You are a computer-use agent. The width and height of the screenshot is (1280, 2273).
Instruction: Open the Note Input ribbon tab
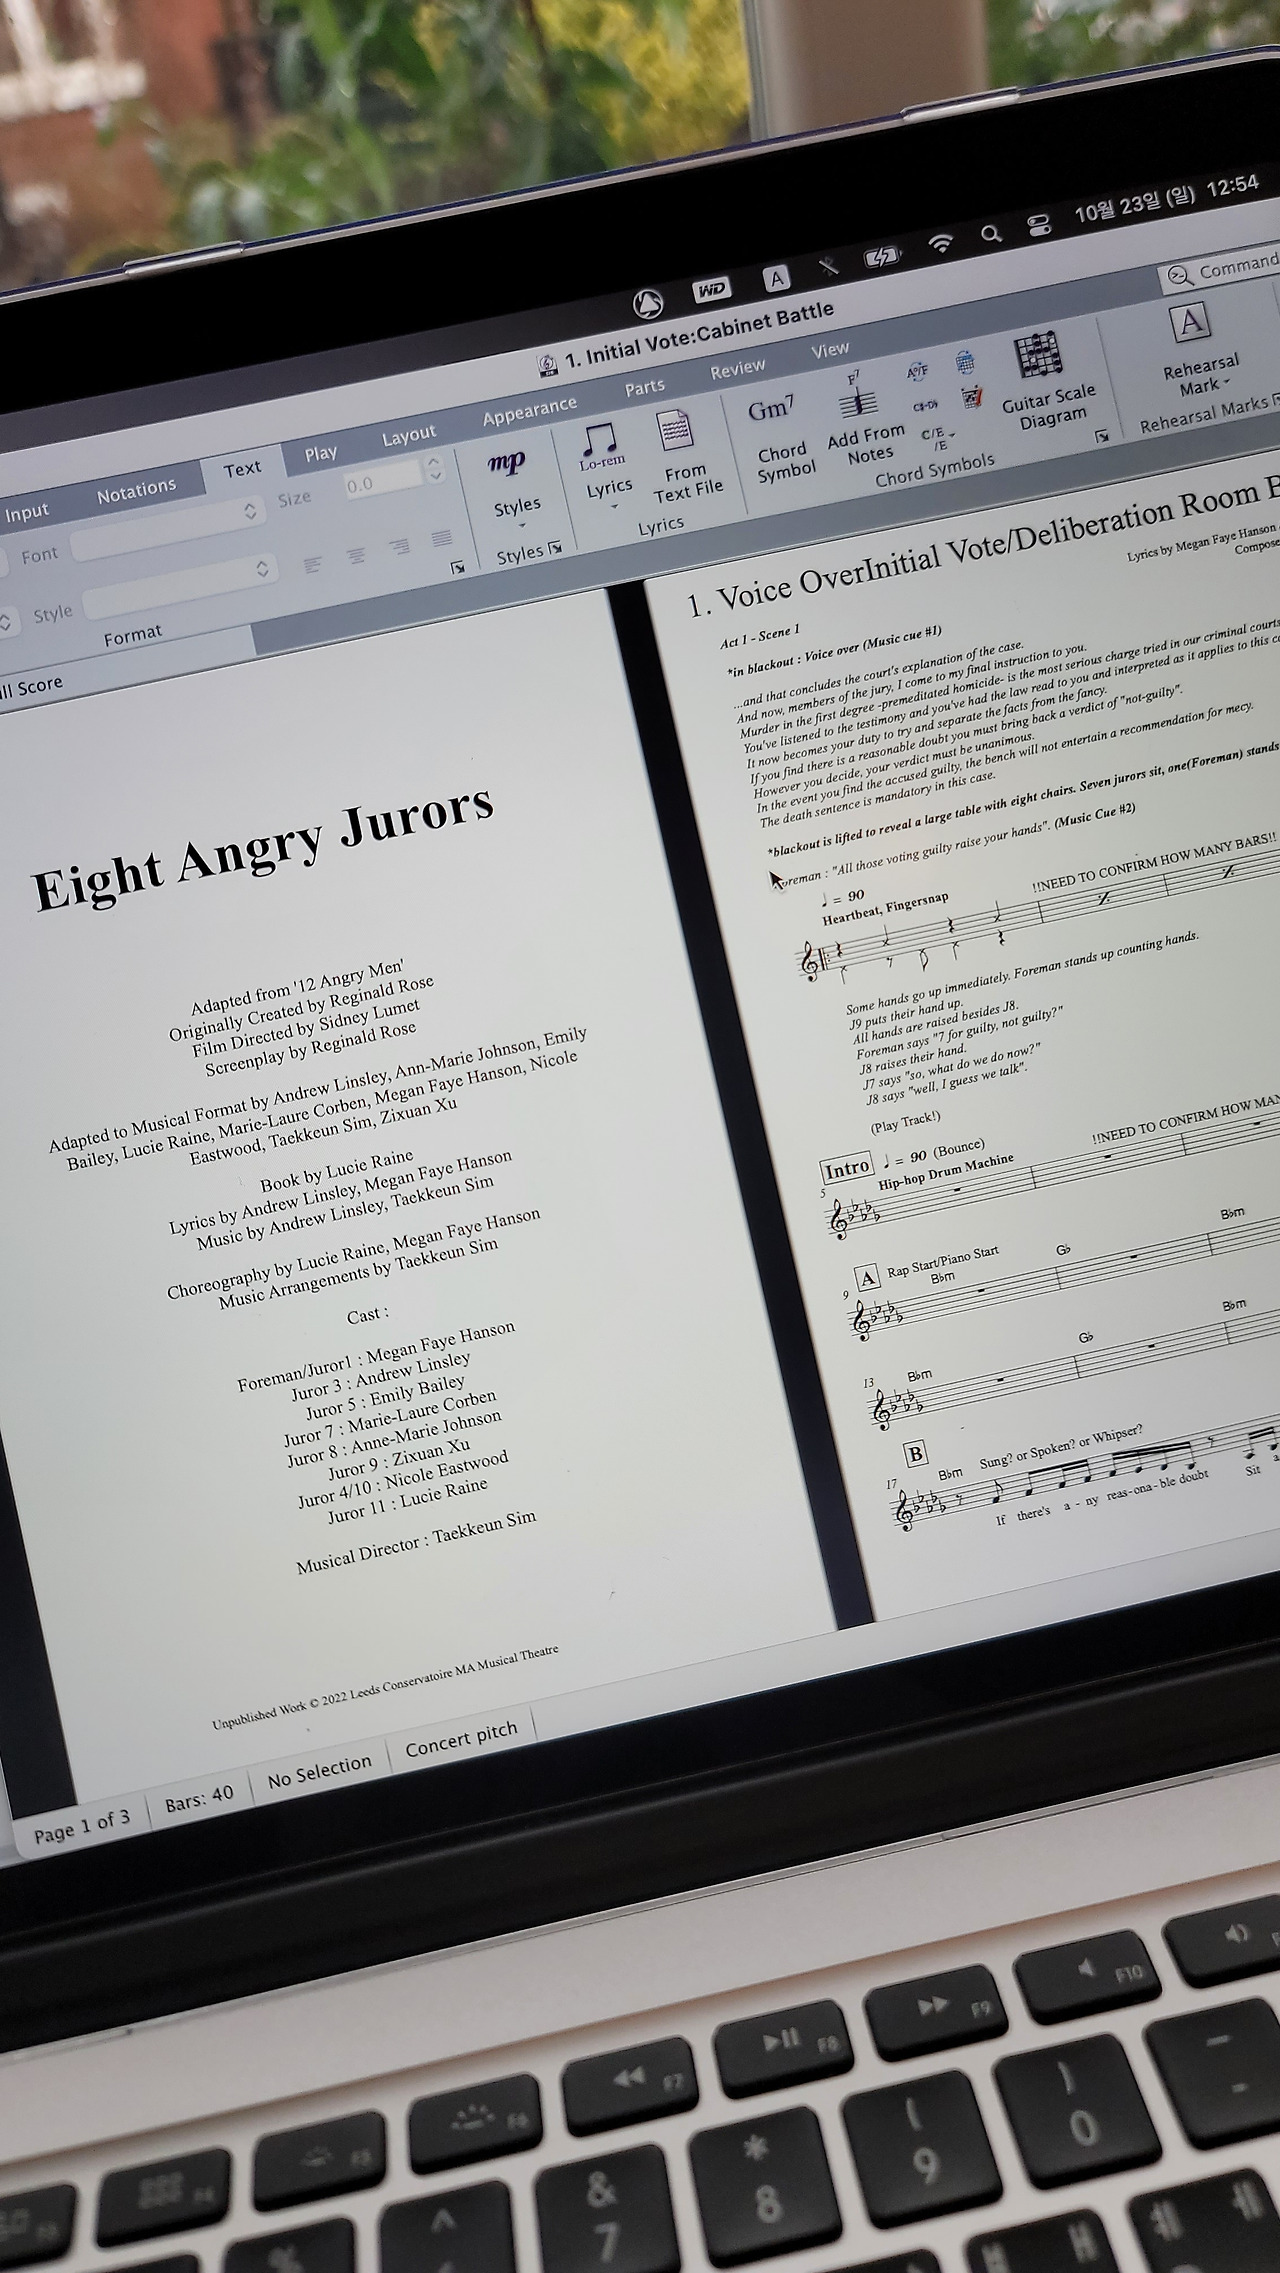point(26,513)
